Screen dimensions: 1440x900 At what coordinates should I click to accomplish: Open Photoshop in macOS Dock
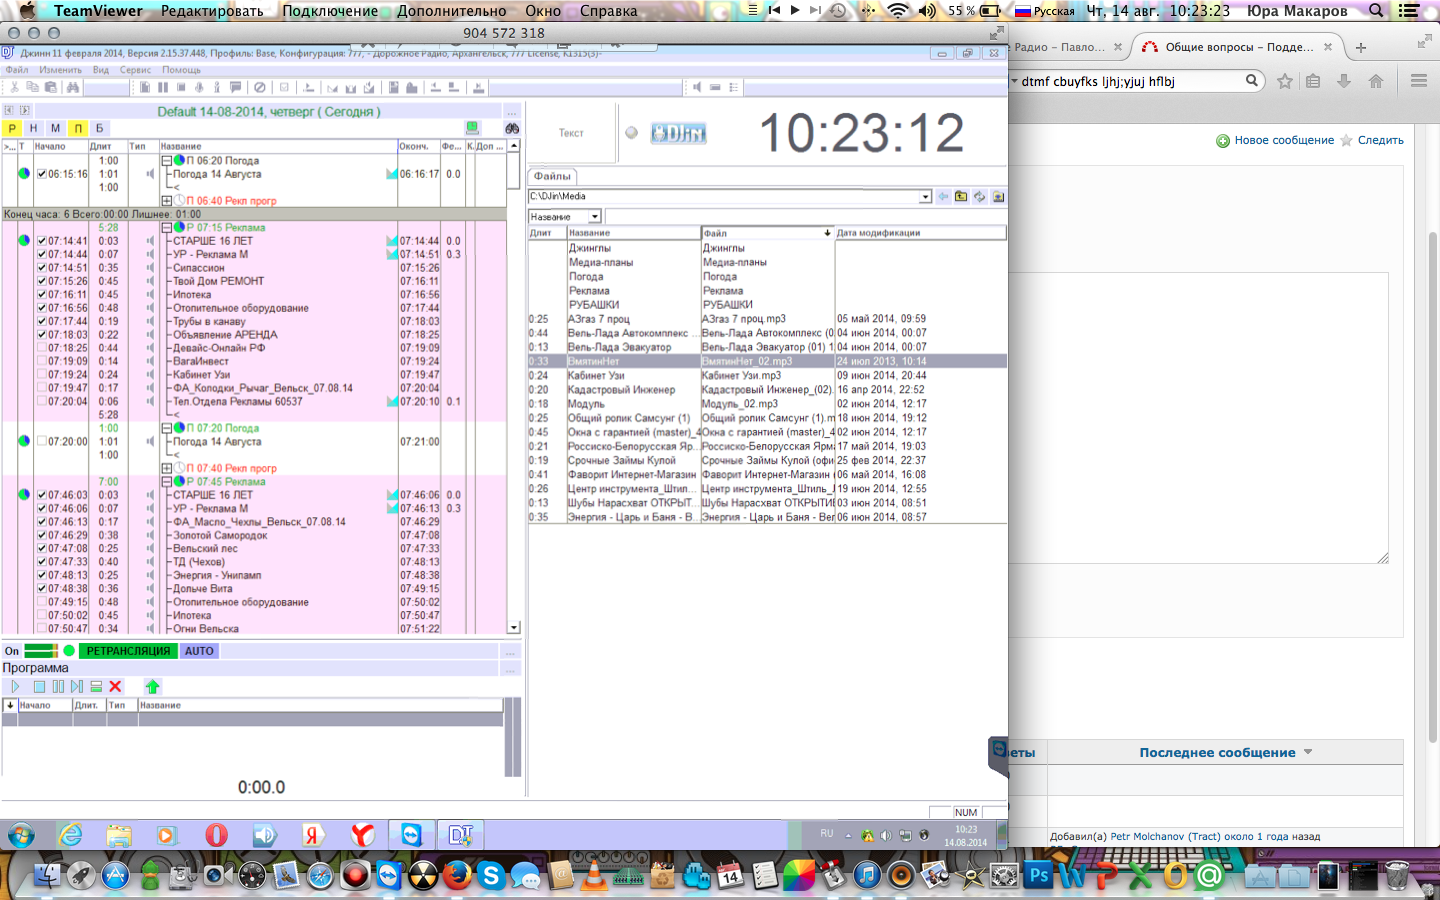(x=1039, y=876)
